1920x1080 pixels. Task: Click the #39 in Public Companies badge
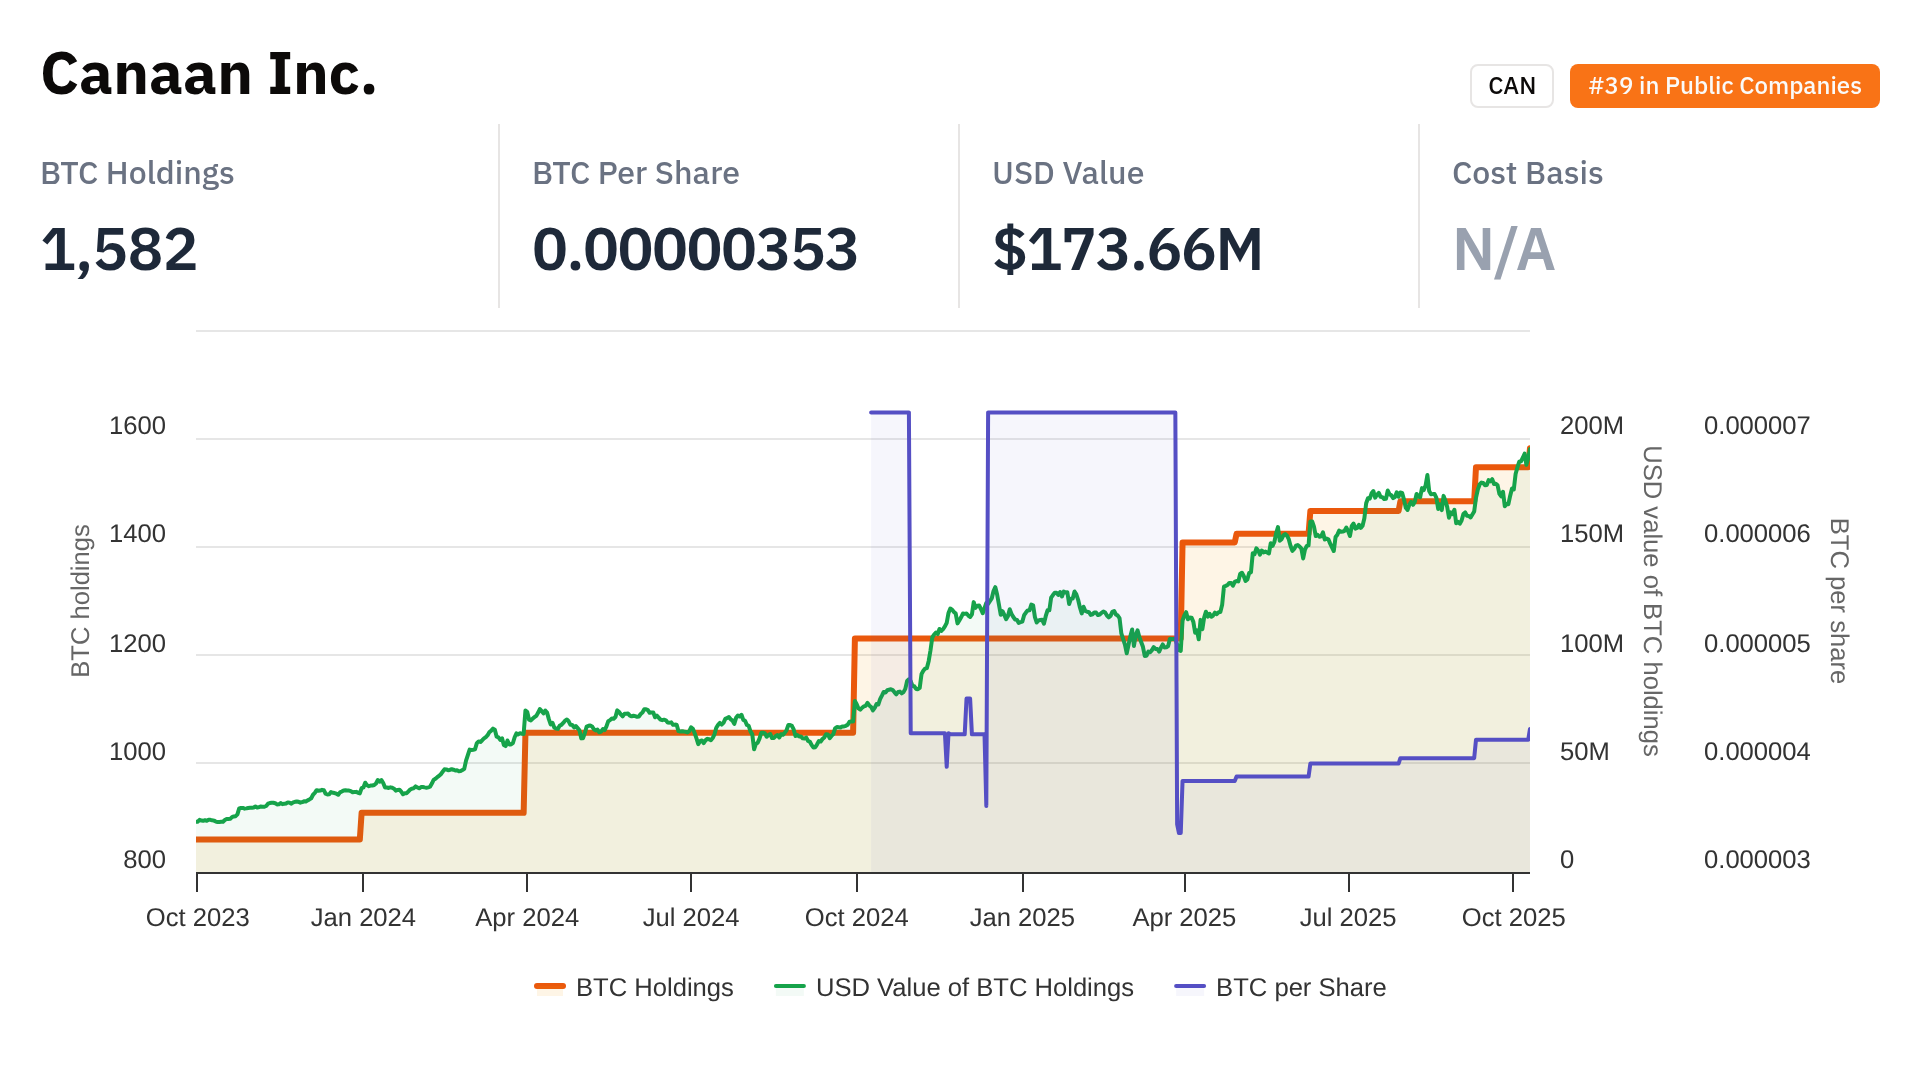(1724, 86)
